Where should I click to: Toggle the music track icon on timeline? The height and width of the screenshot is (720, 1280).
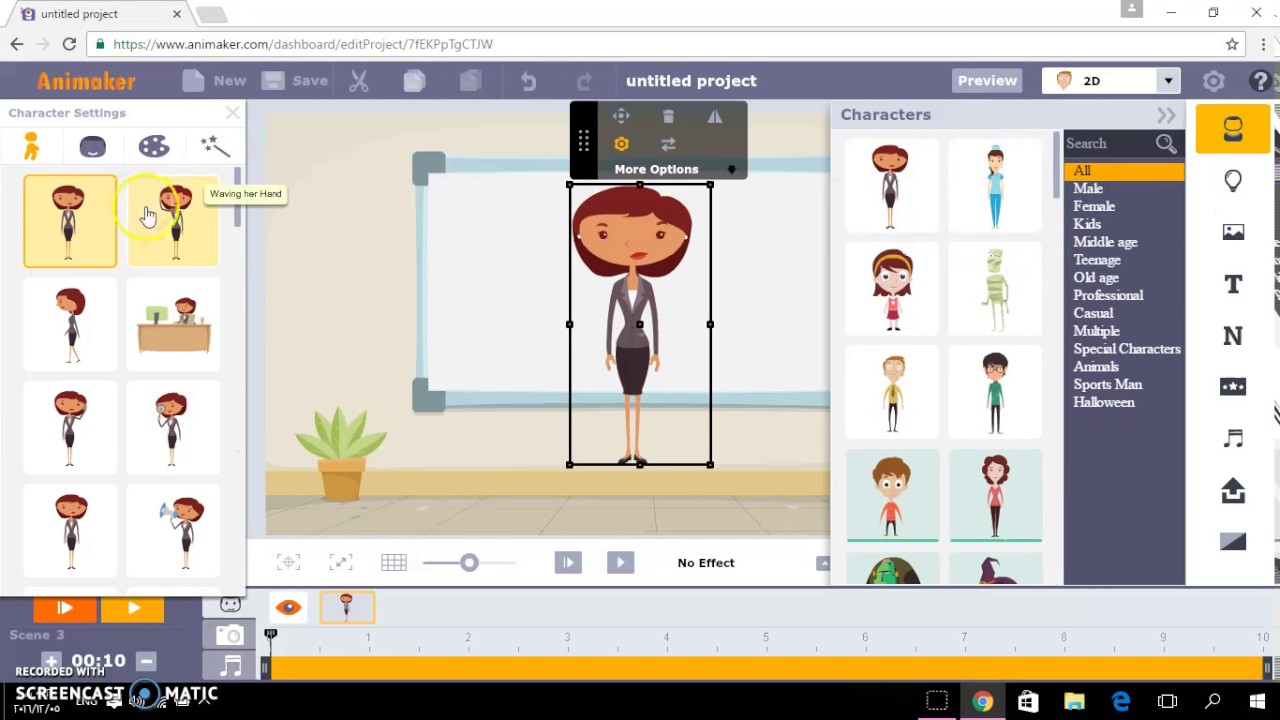(230, 664)
